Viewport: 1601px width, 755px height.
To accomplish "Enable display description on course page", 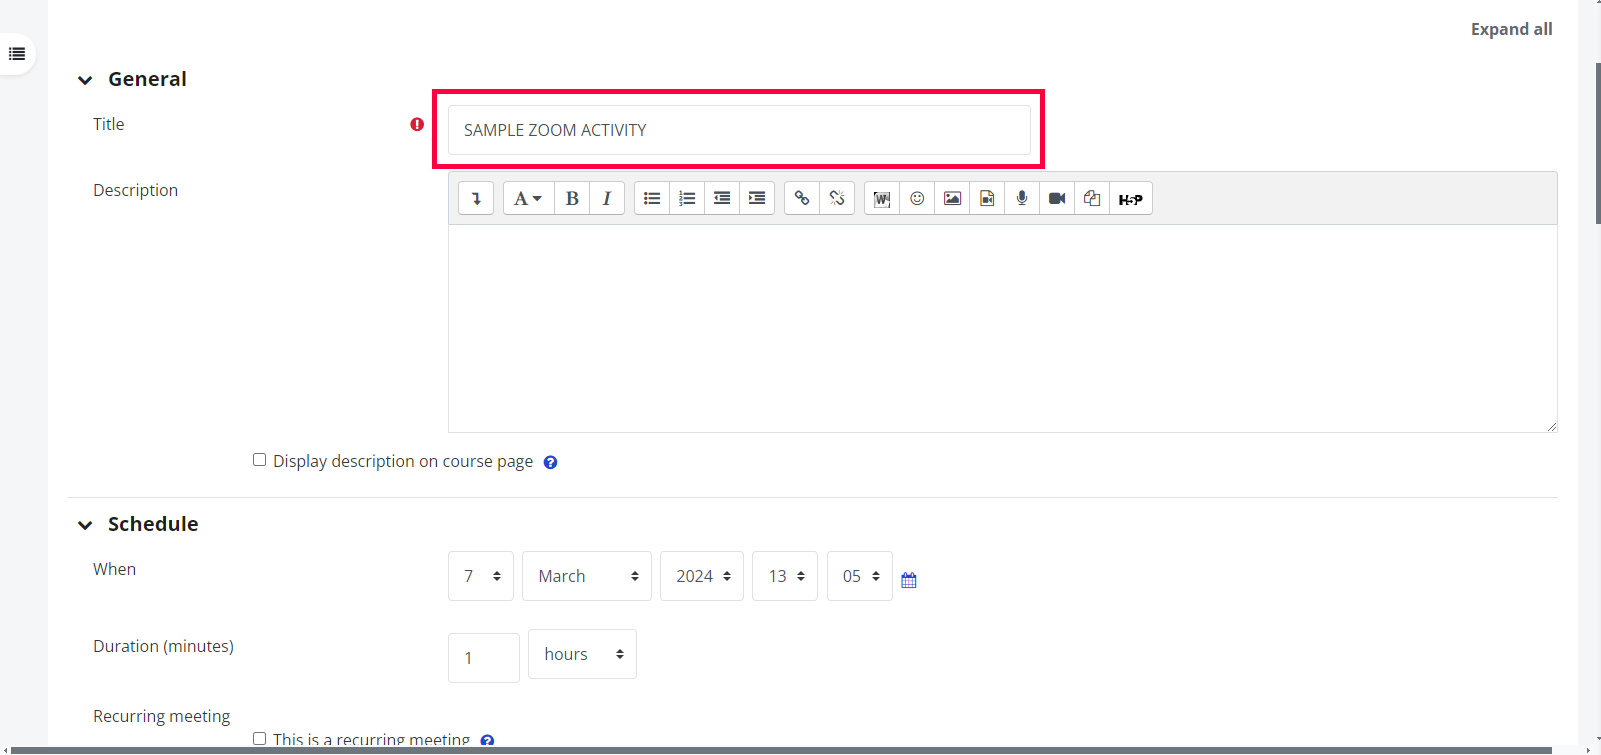I will point(259,460).
